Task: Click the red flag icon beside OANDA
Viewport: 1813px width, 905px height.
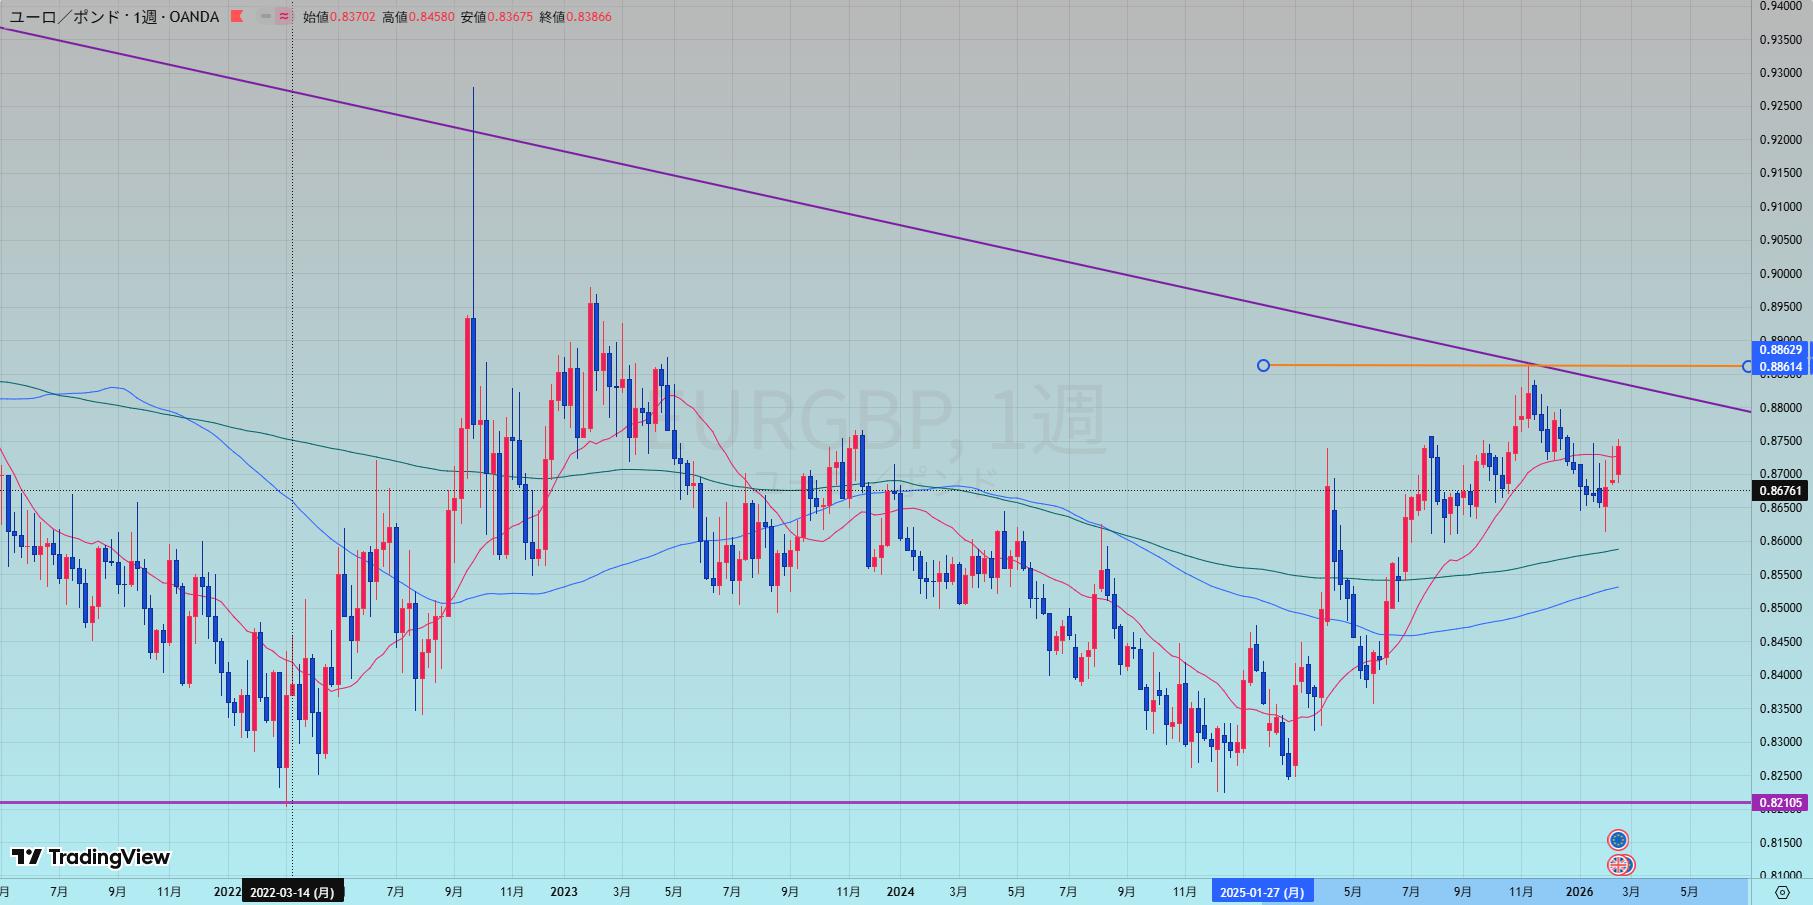Action: [x=237, y=17]
